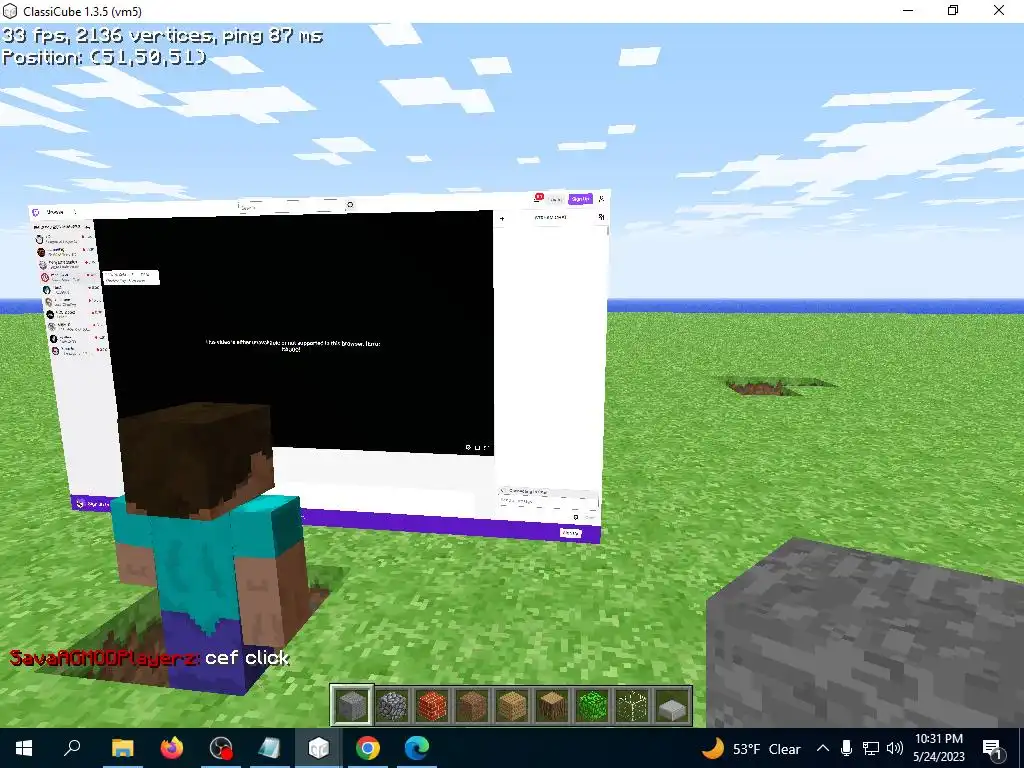
Task: Open Browse on the in-game Twitch page
Action: click(55, 212)
